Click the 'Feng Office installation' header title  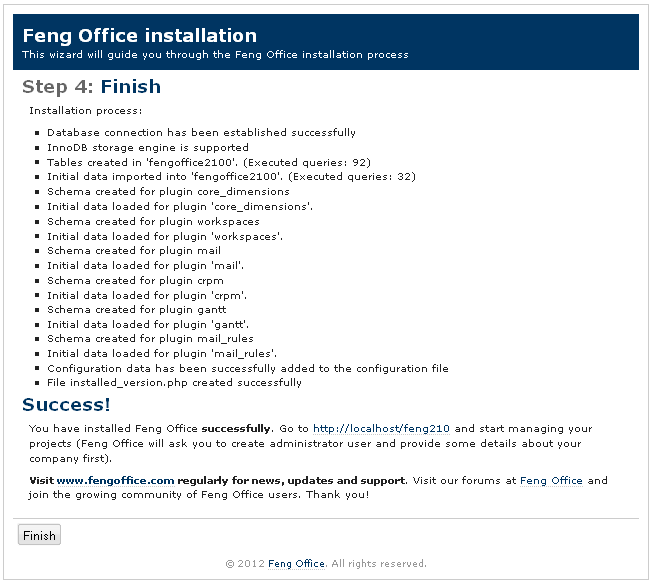point(140,36)
